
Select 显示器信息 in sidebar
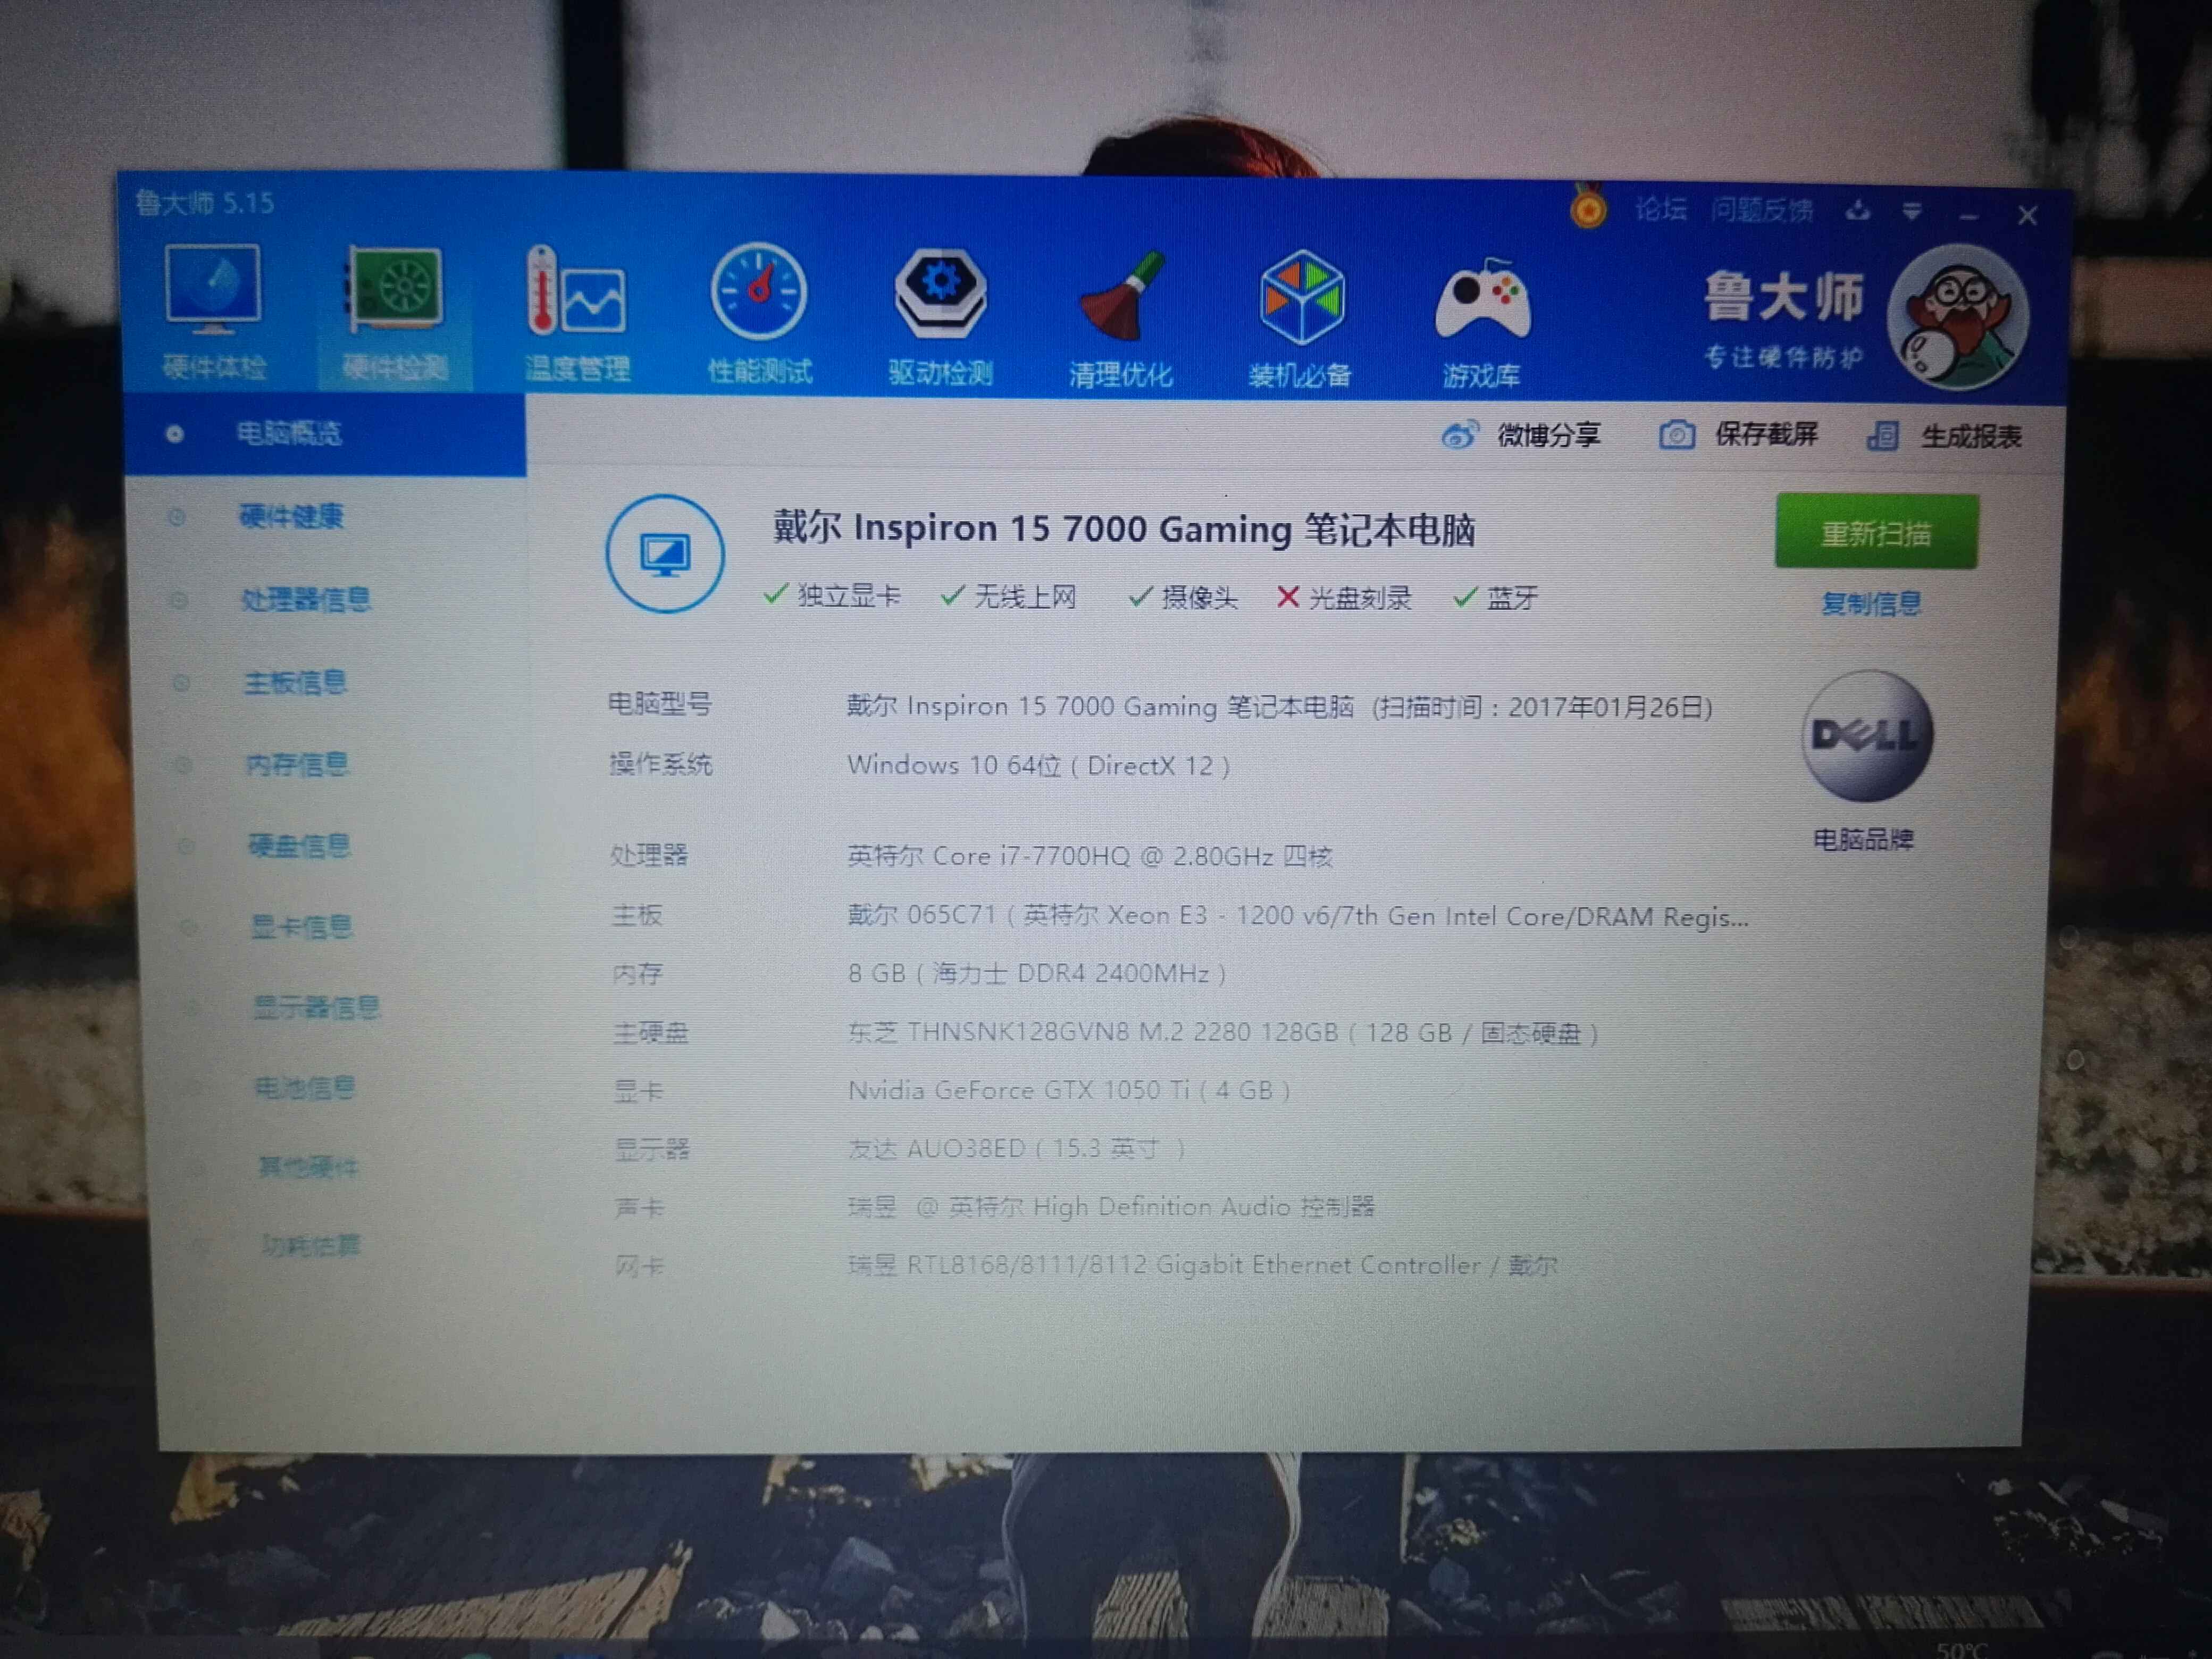pyautogui.click(x=316, y=1008)
